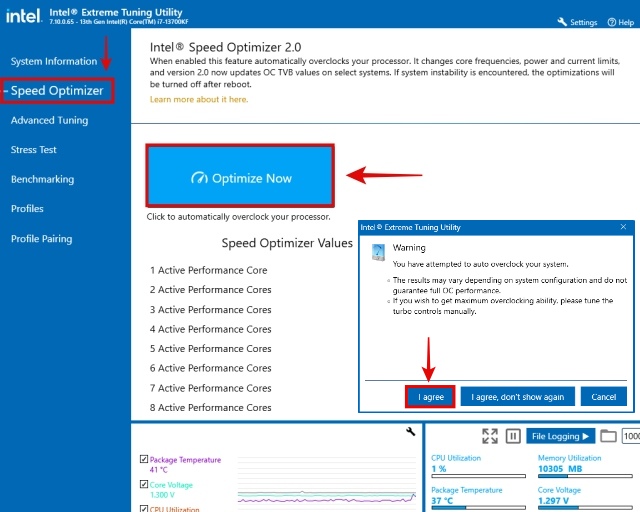Follow the "Learn more about it here" link

coord(199,99)
